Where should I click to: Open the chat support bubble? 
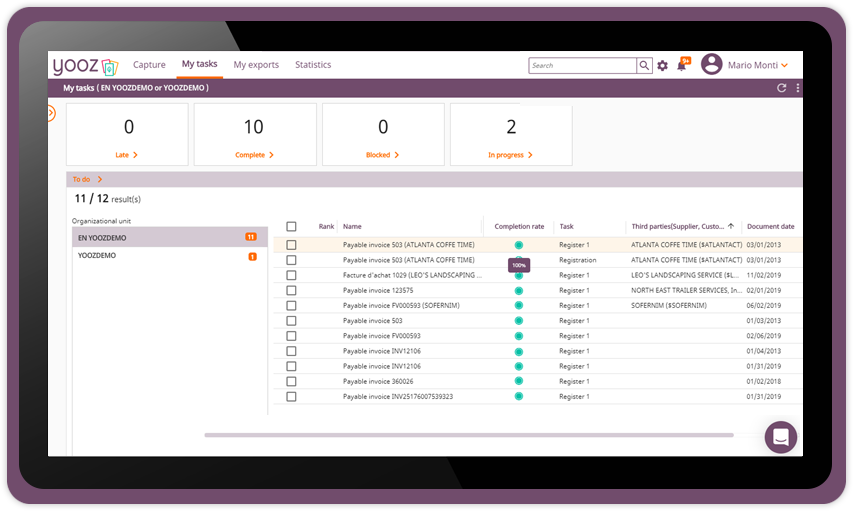(x=781, y=437)
